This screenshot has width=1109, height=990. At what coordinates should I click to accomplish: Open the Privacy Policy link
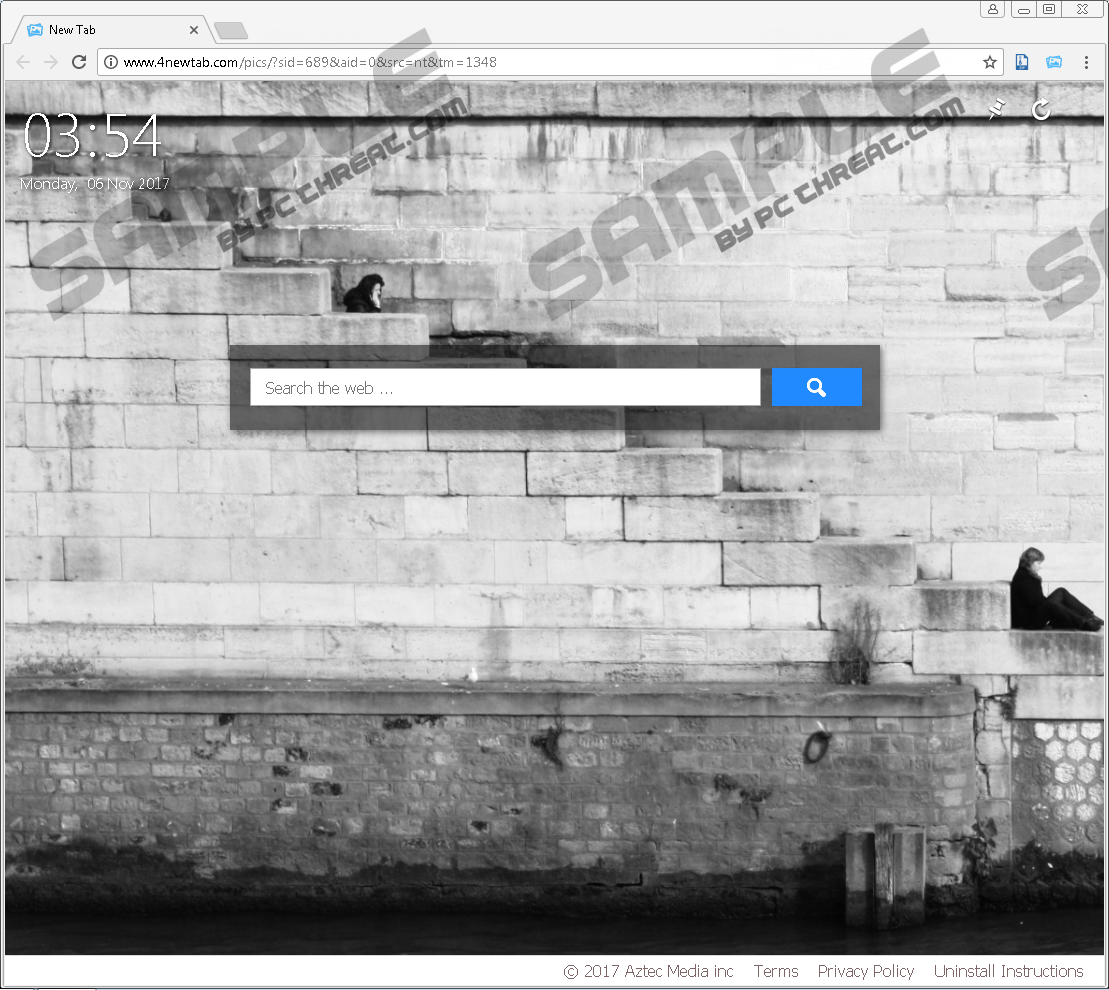click(865, 971)
